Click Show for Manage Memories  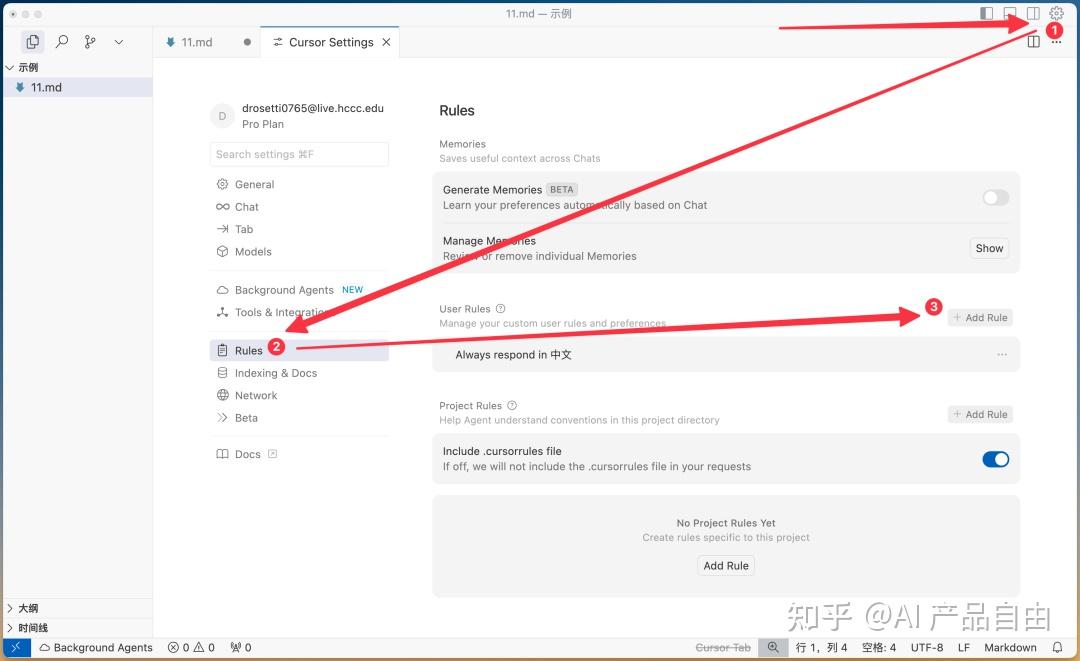(x=989, y=249)
